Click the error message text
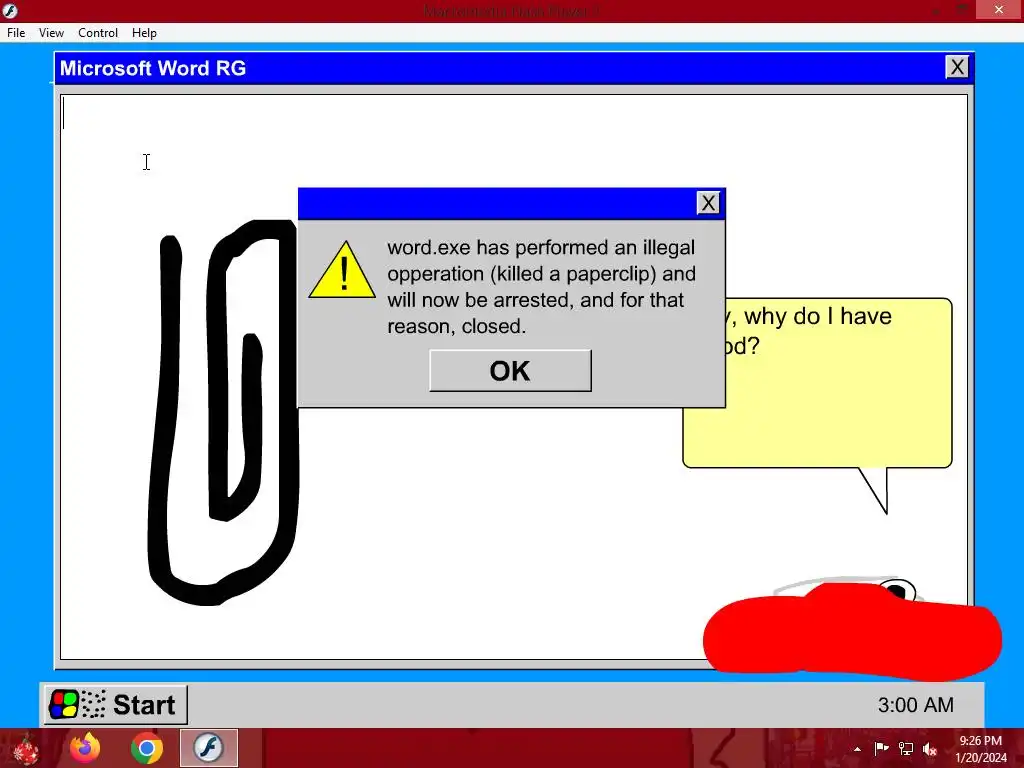1024x768 pixels. pyautogui.click(x=541, y=287)
